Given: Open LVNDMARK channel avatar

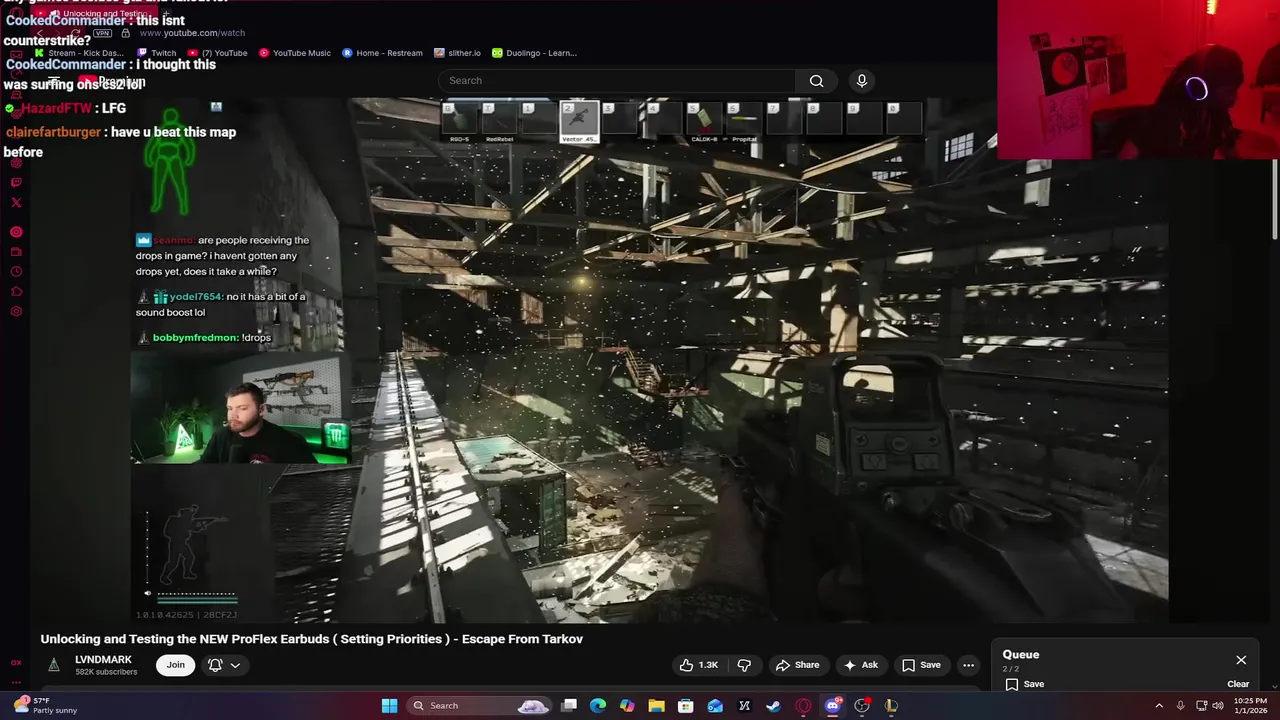Looking at the screenshot, I should point(54,664).
